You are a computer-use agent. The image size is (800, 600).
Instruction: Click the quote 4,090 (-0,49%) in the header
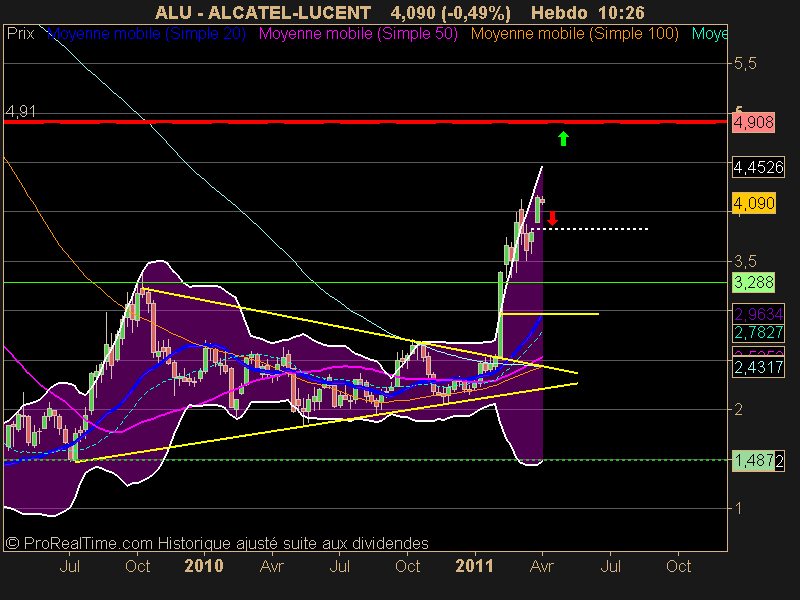pyautogui.click(x=451, y=12)
